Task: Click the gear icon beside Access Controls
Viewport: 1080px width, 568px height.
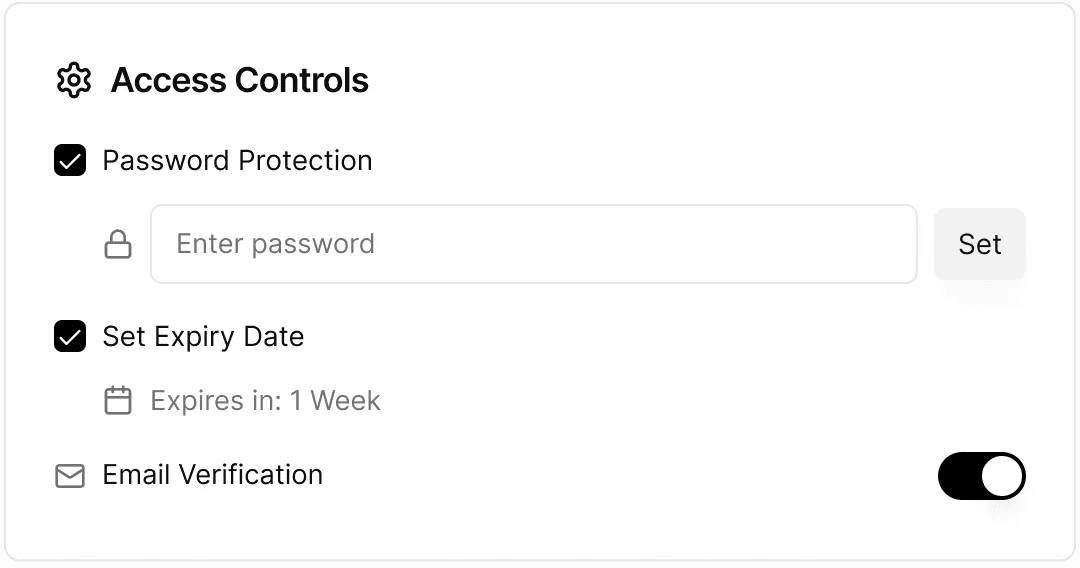Action: 74,81
